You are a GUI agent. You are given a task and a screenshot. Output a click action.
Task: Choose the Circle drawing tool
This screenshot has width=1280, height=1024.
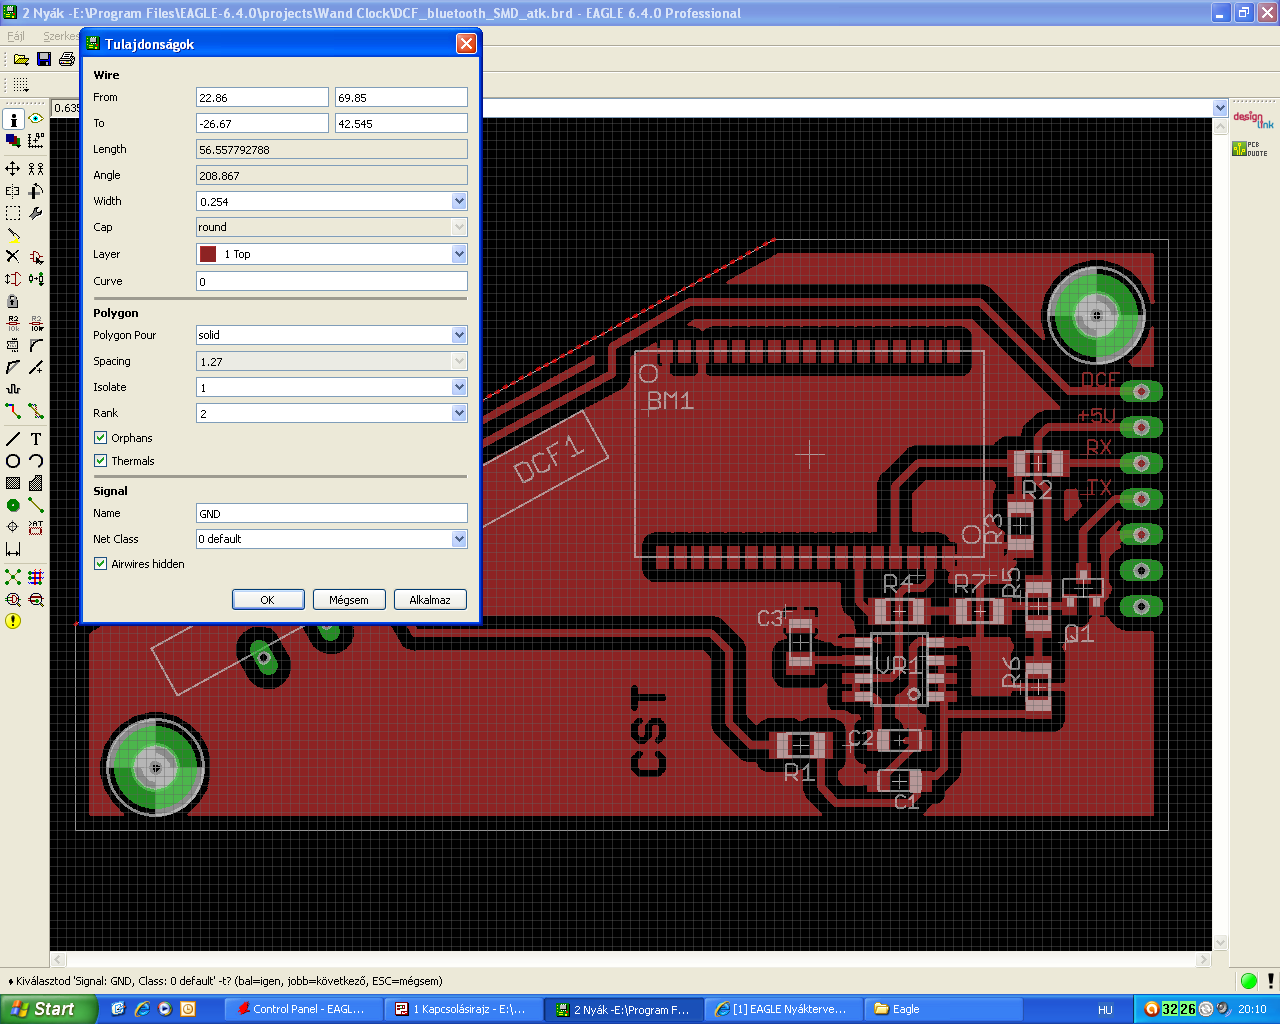[x=13, y=461]
